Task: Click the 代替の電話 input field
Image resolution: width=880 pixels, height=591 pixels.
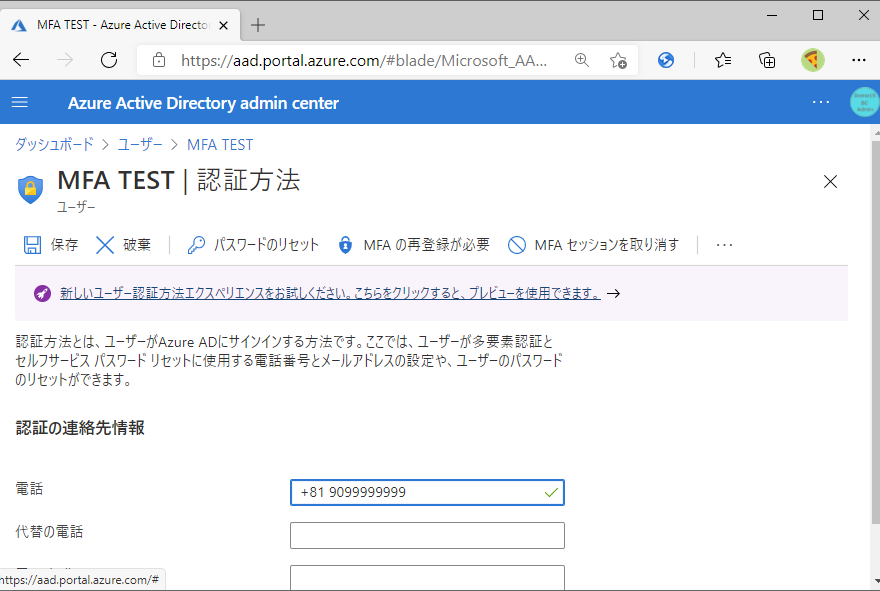Action: (x=427, y=535)
